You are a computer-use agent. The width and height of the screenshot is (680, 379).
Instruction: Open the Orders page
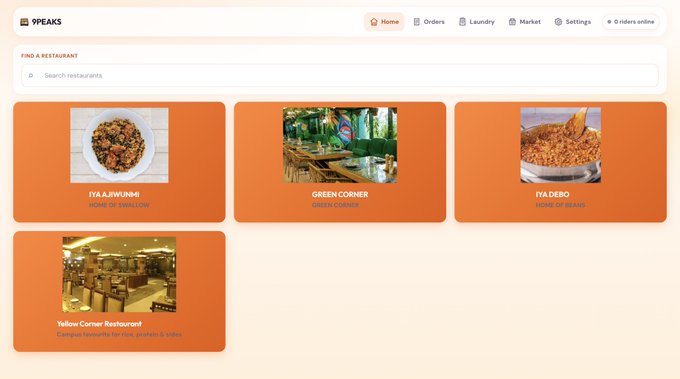coord(429,22)
